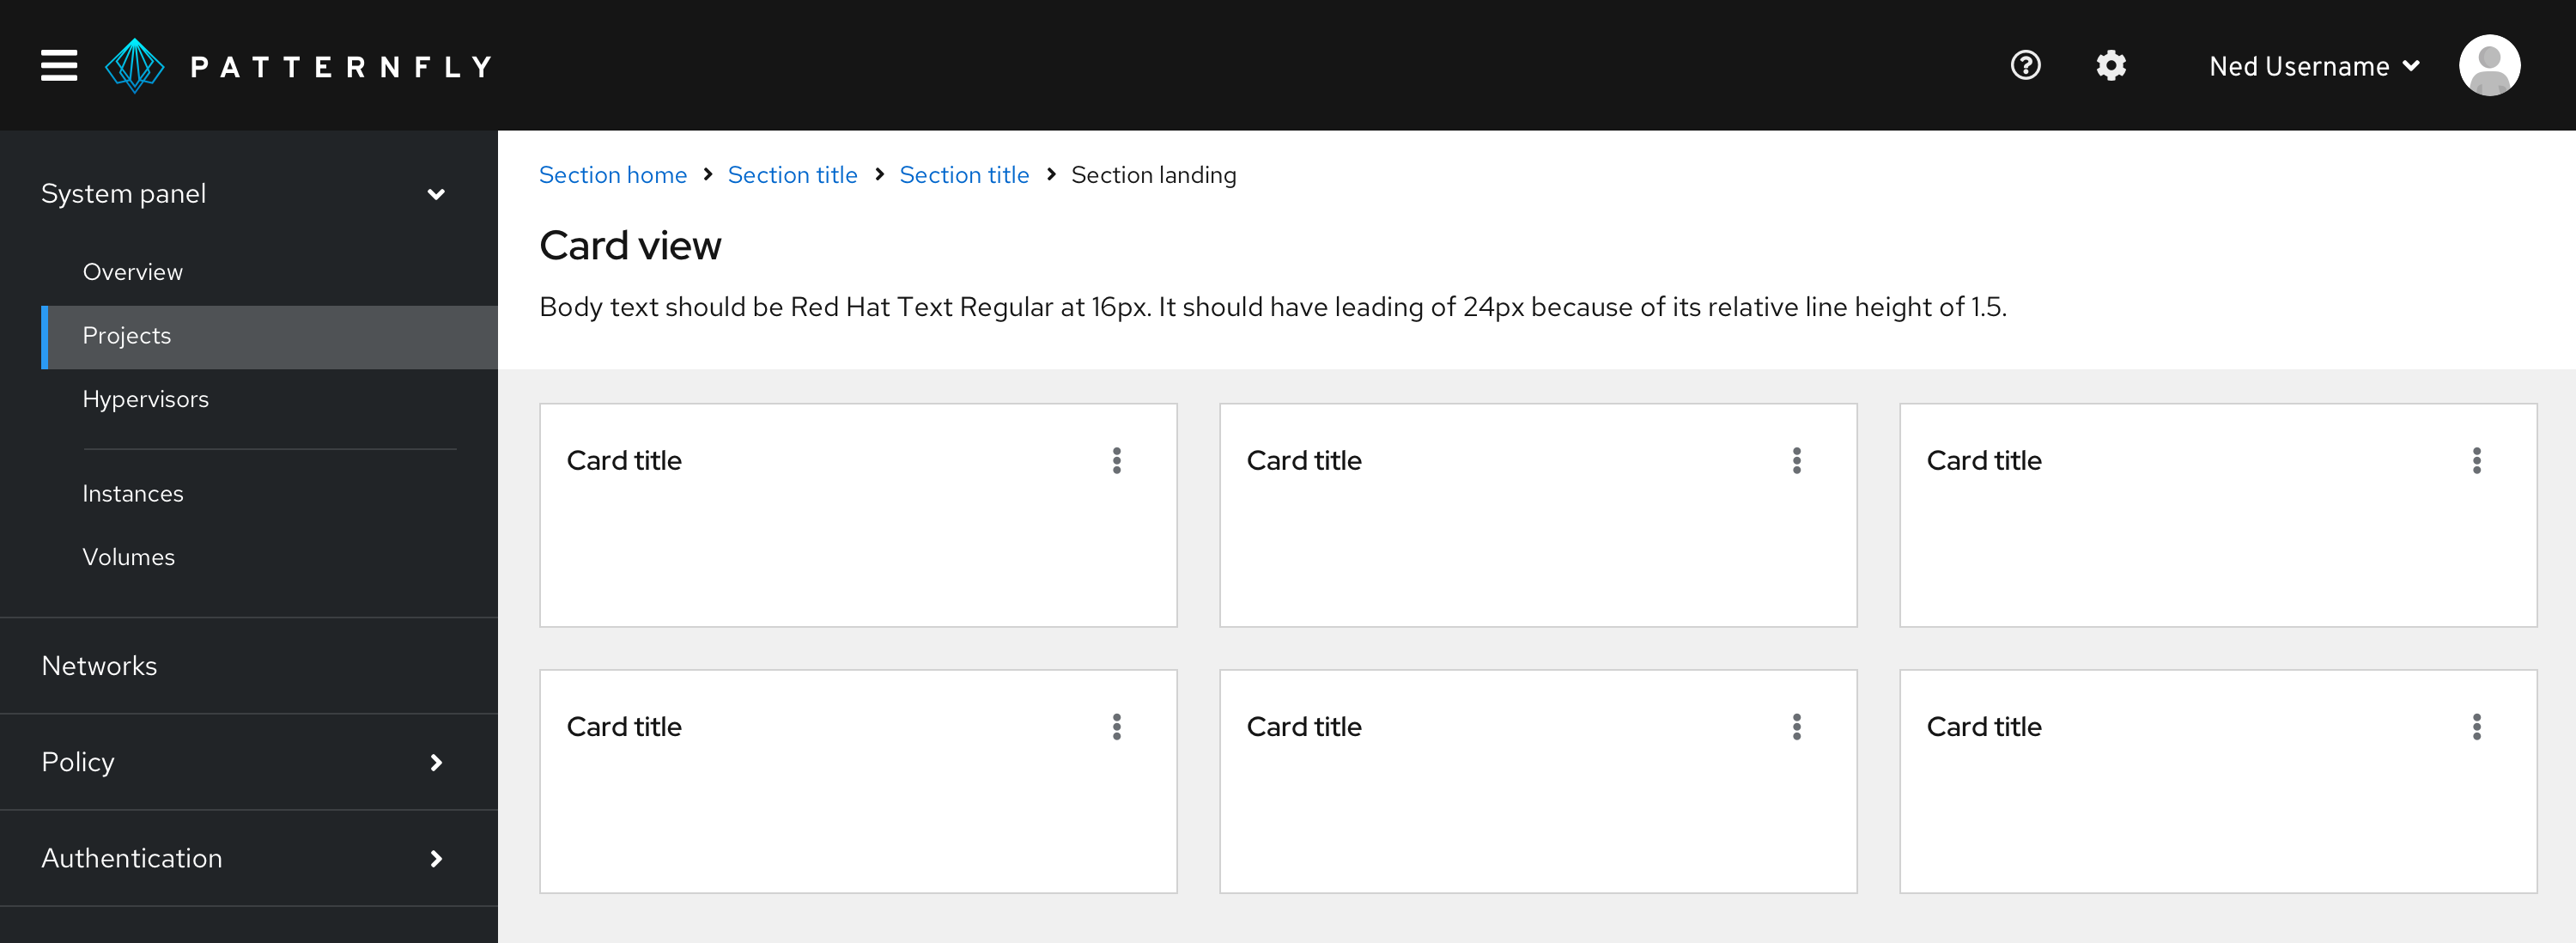
Task: Click the user avatar image
Action: tap(2491, 64)
